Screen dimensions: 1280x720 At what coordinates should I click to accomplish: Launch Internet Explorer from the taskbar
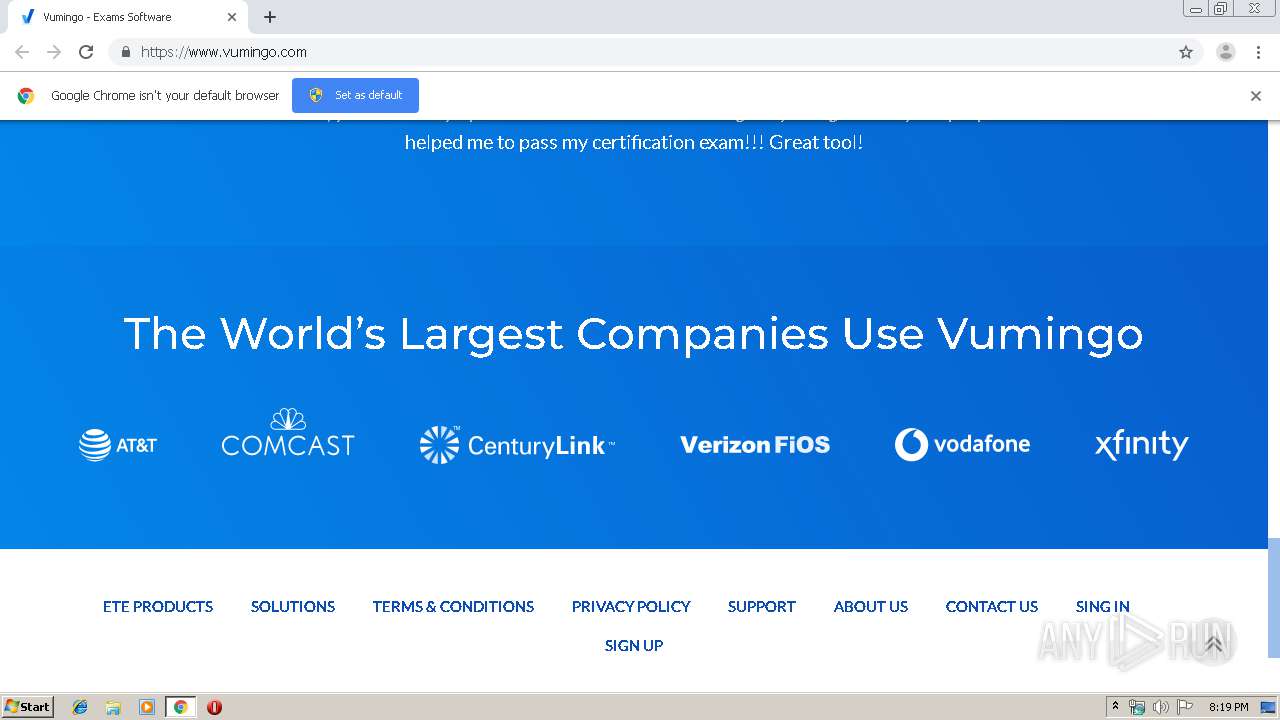pos(80,707)
